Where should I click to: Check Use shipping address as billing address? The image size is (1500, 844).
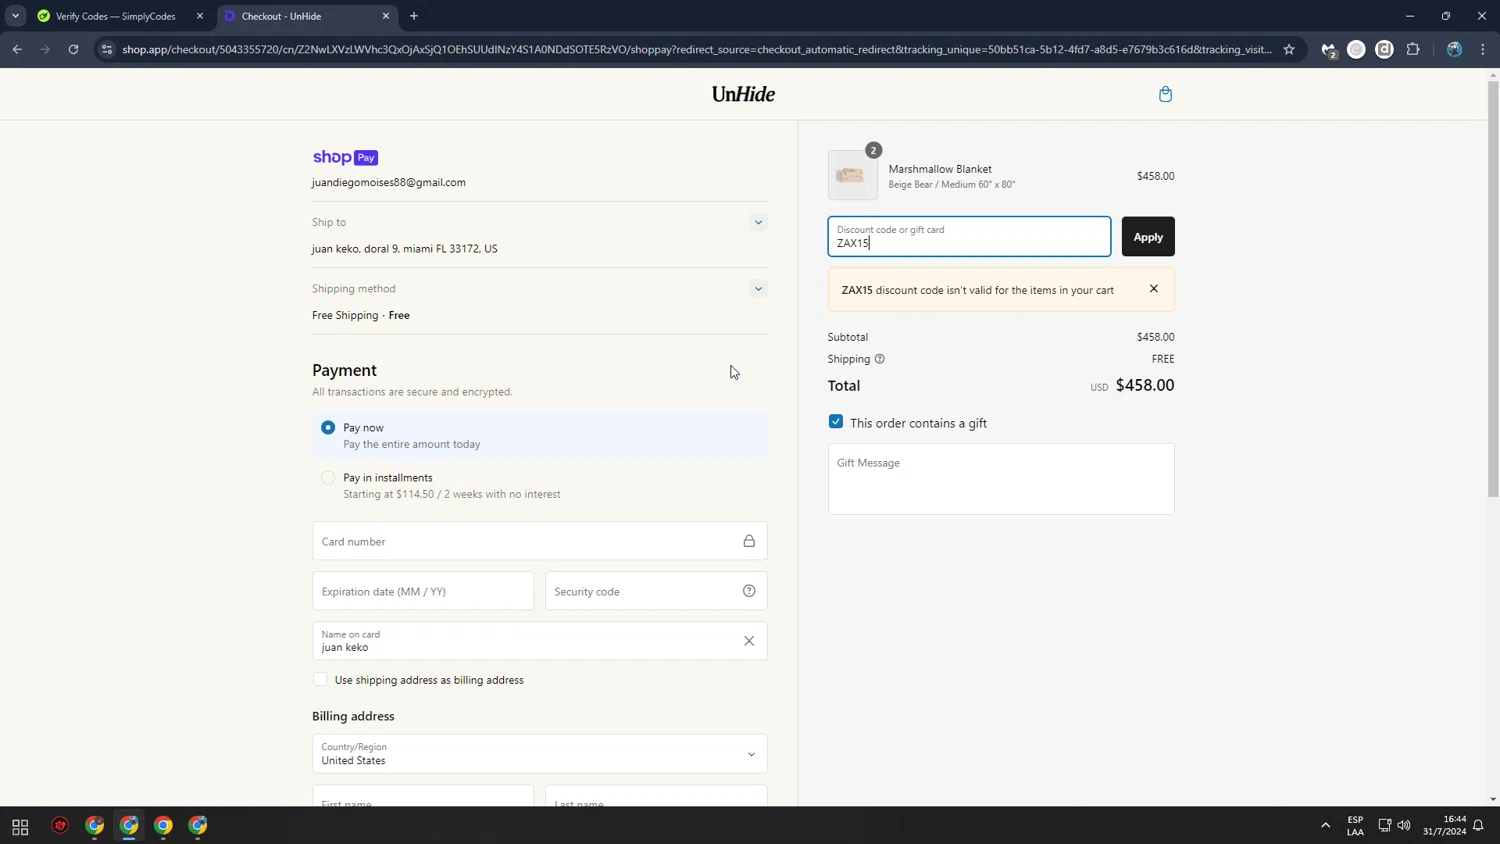coord(320,680)
